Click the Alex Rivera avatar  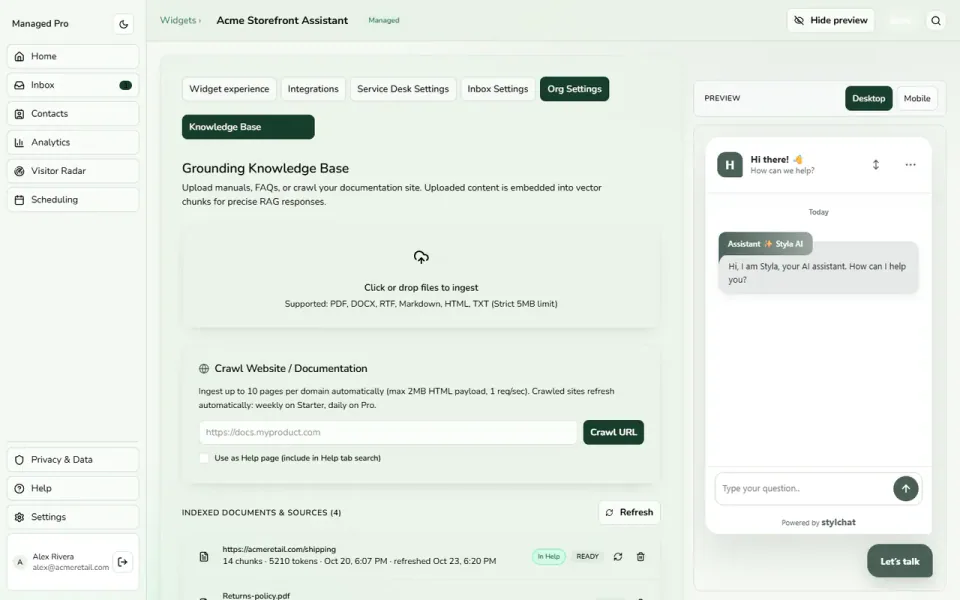coord(20,562)
